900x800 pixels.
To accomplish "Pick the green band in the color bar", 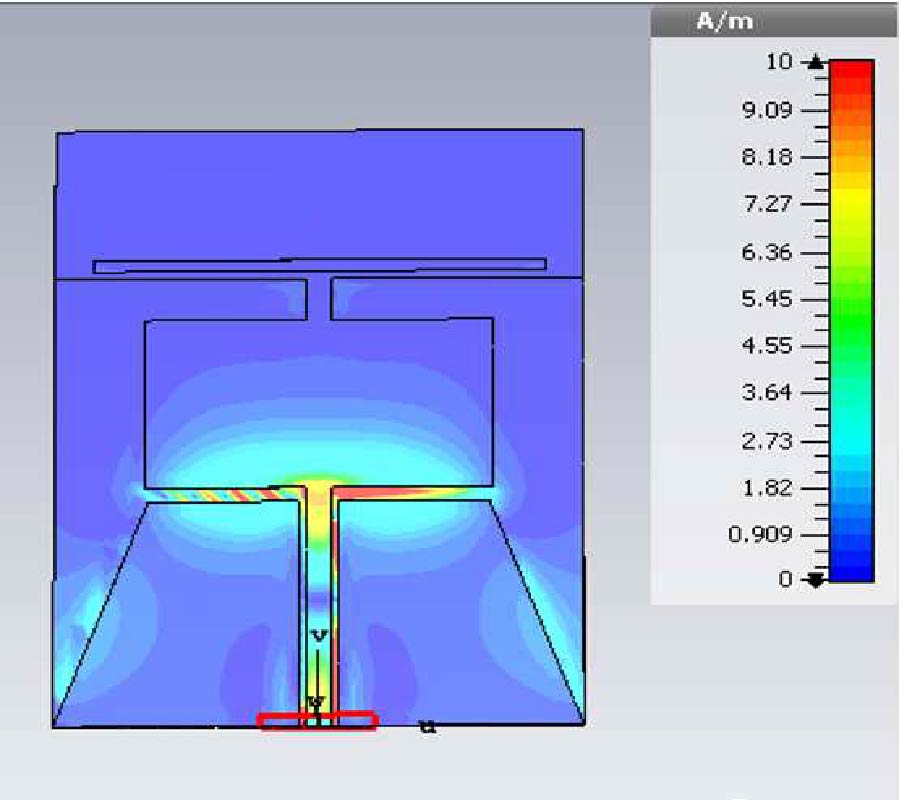I will point(852,300).
